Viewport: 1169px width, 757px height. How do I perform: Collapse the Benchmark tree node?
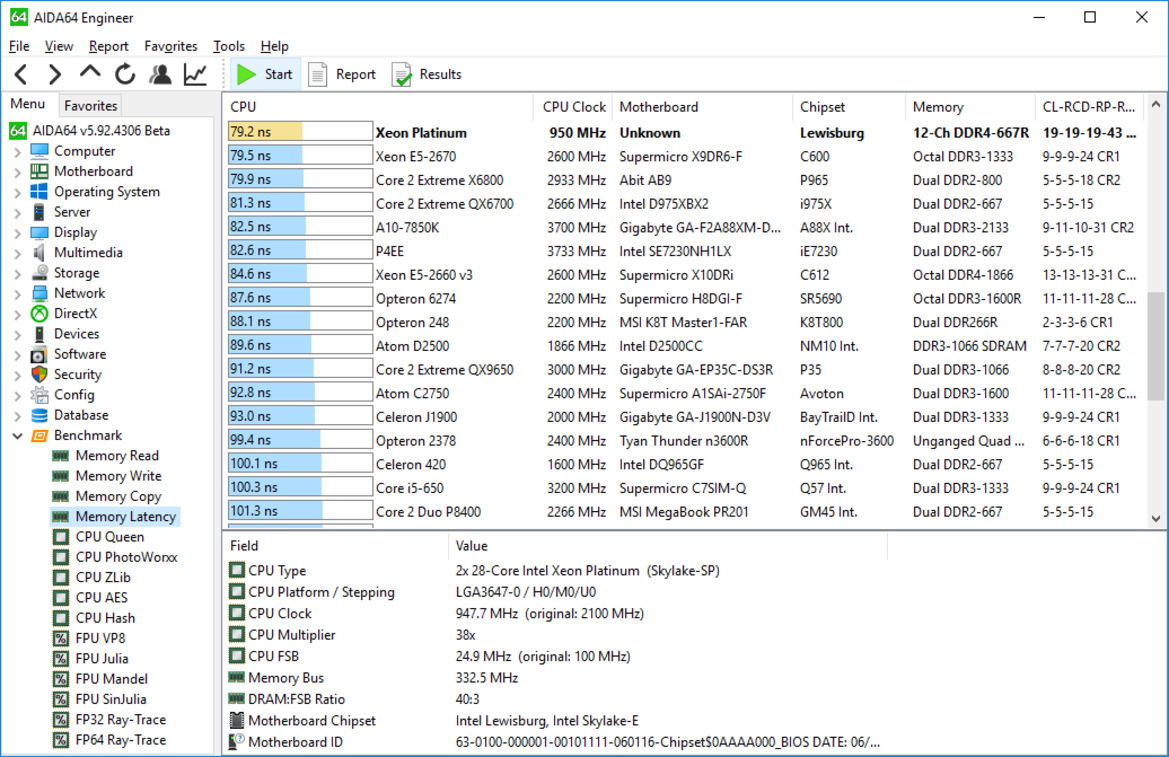tap(17, 436)
